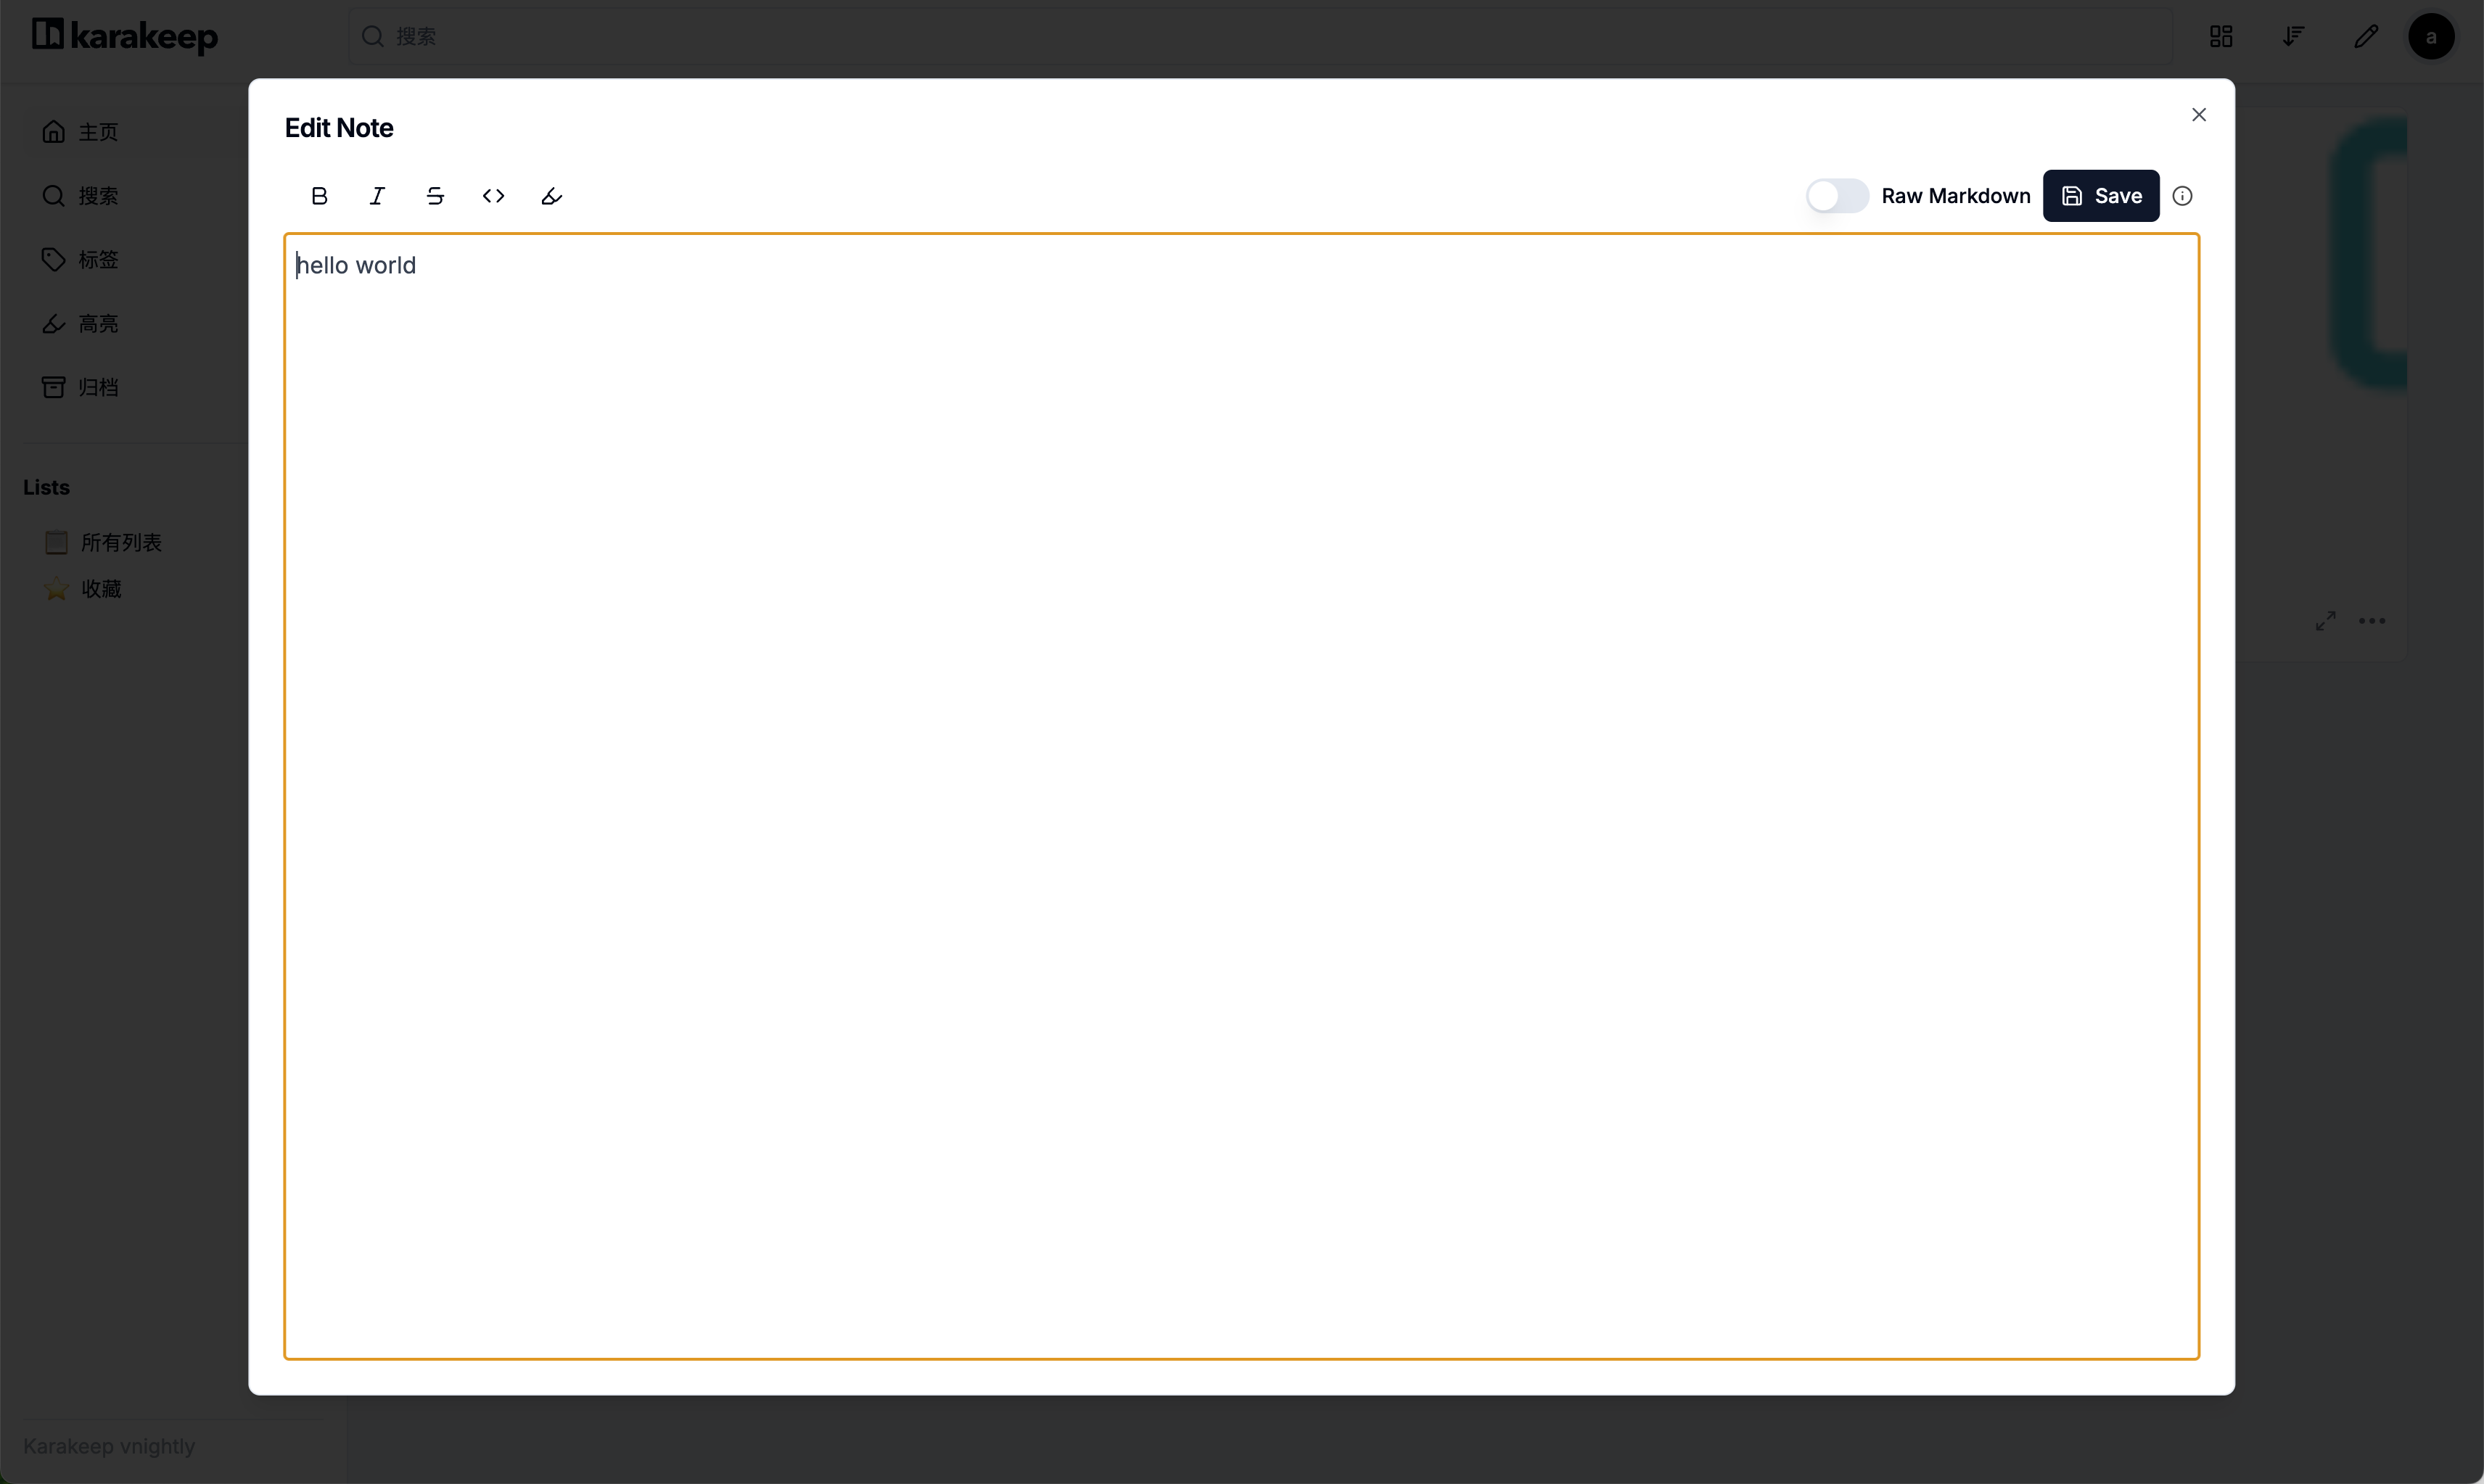The width and height of the screenshot is (2484, 1484).
Task: Click the Edit Note dialog title
Action: pos(339,128)
